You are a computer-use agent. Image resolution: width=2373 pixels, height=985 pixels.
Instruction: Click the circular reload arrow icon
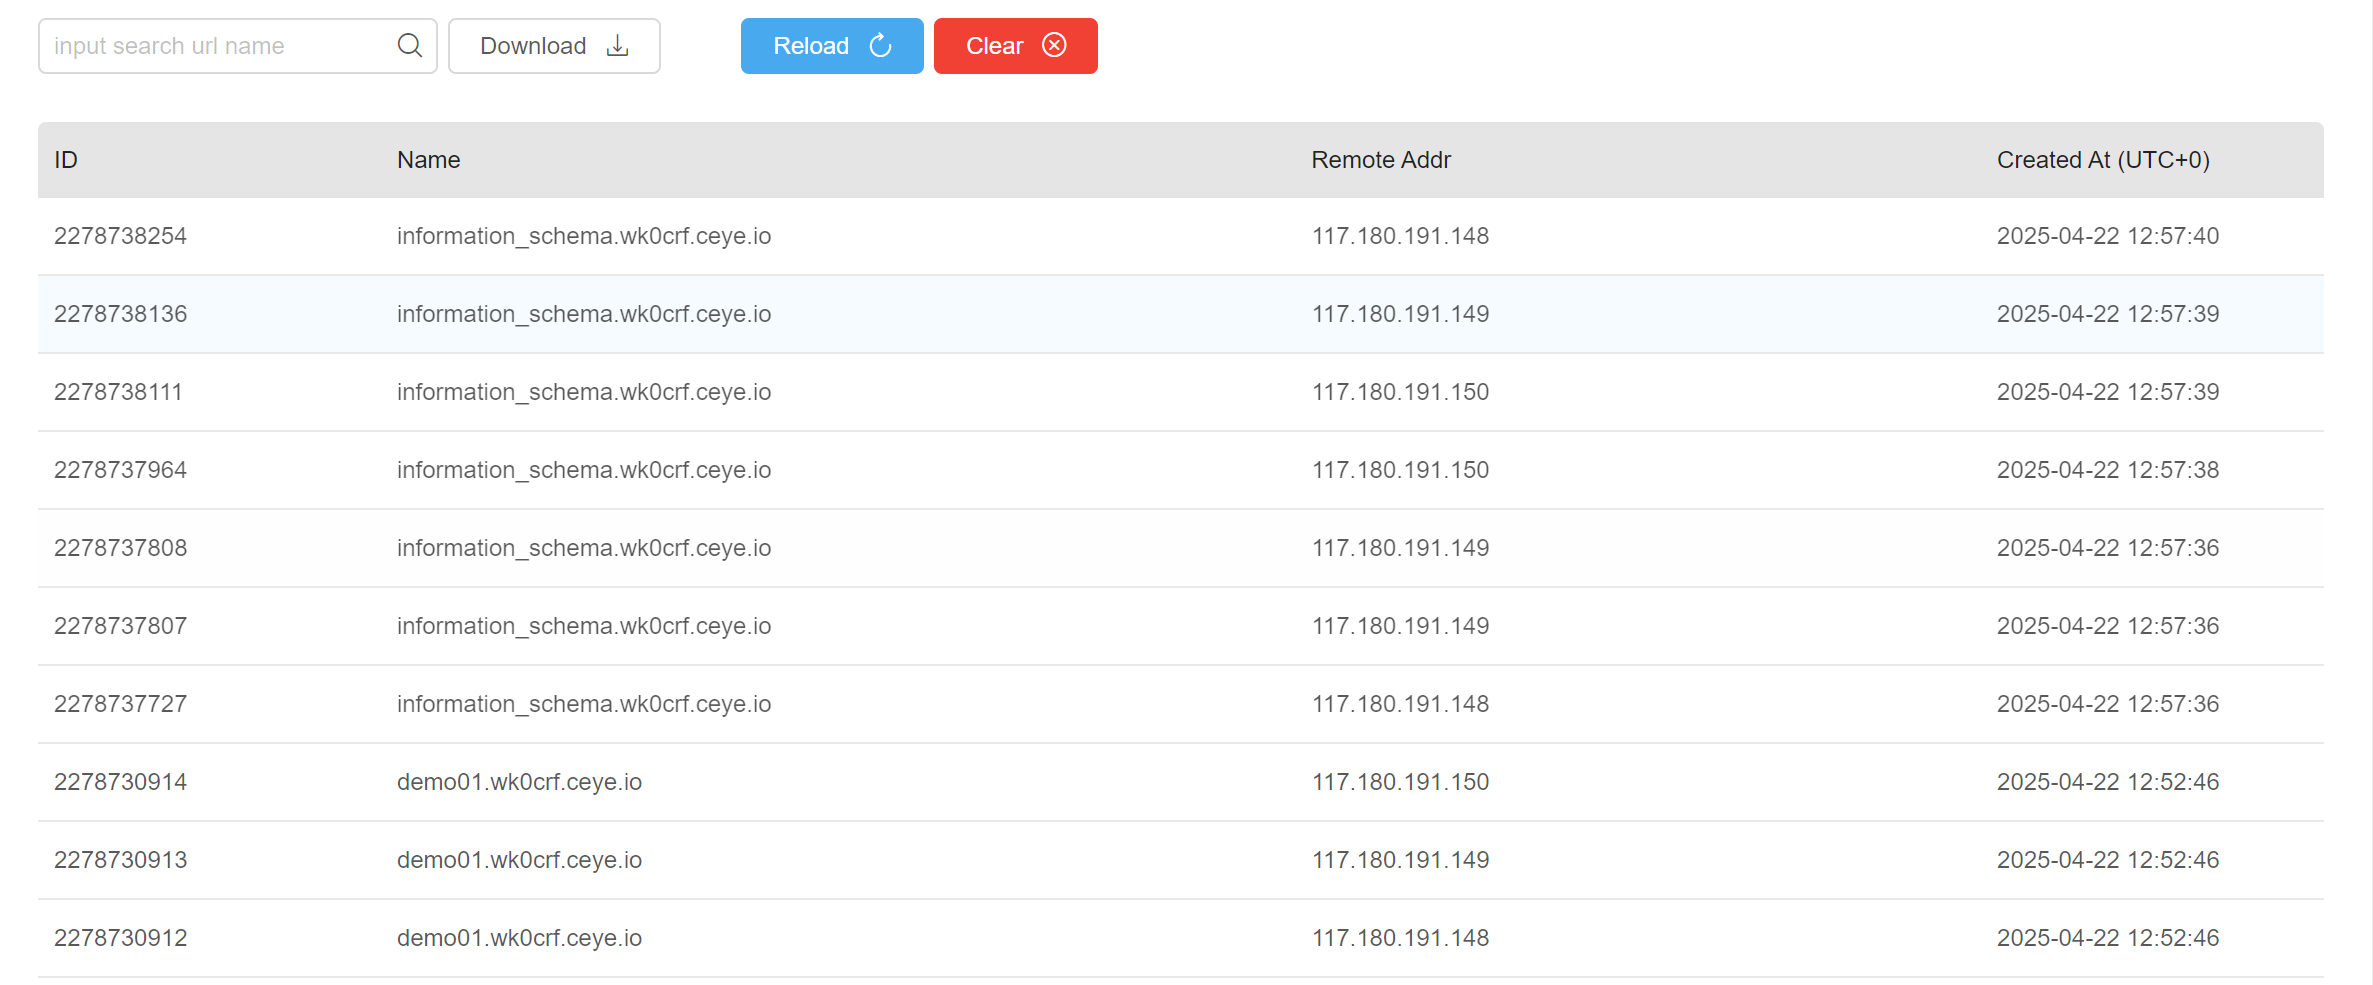click(880, 46)
